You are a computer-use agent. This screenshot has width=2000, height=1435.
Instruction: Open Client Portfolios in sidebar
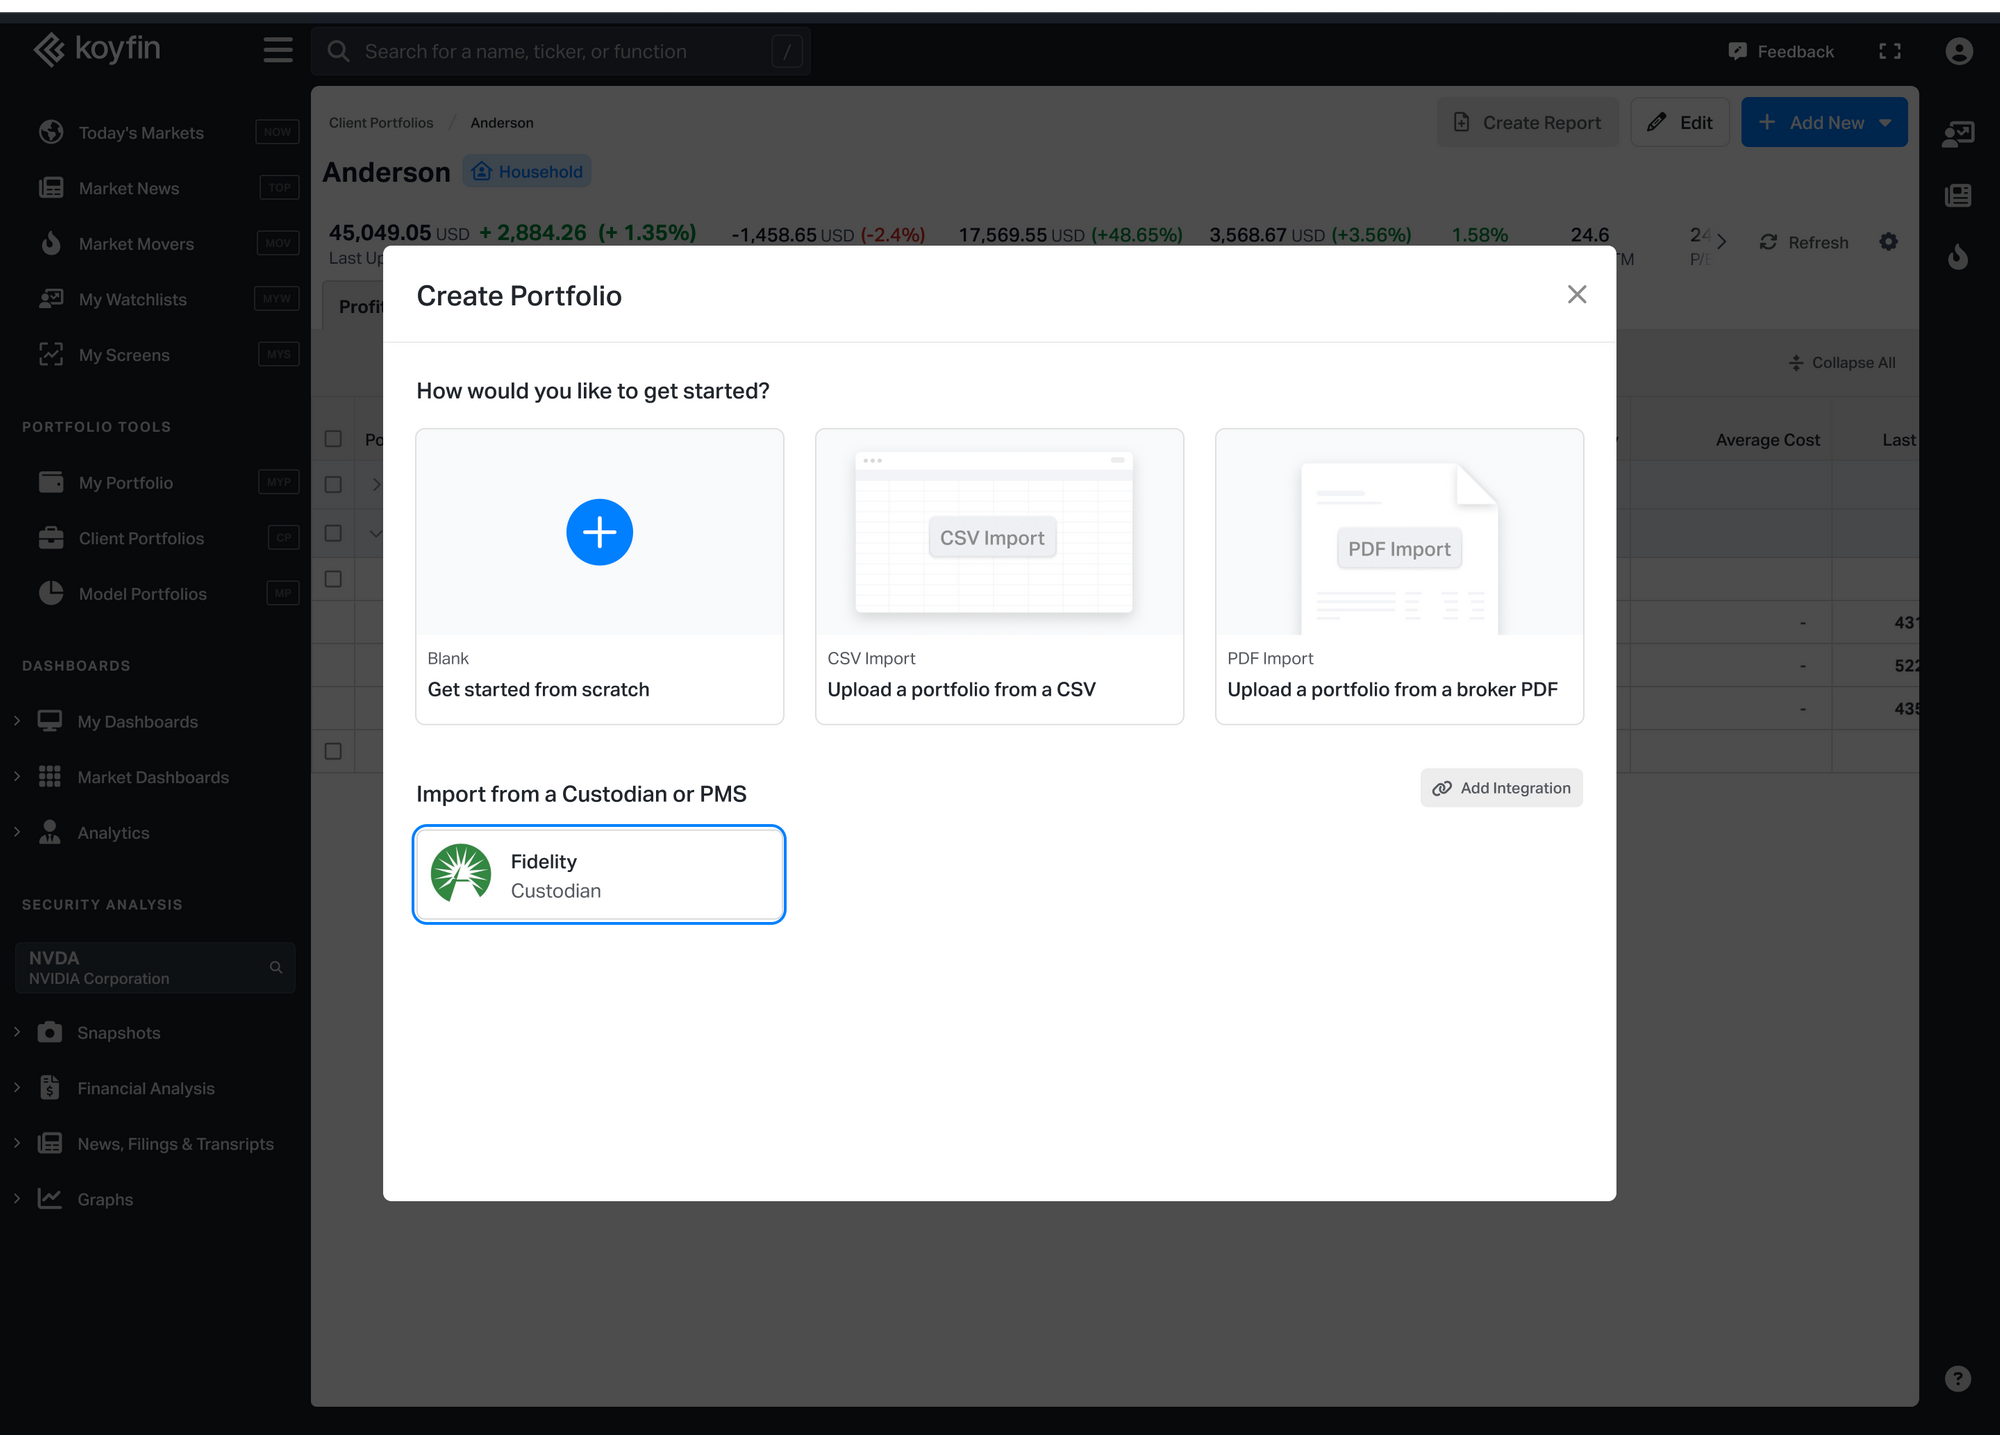tap(141, 538)
